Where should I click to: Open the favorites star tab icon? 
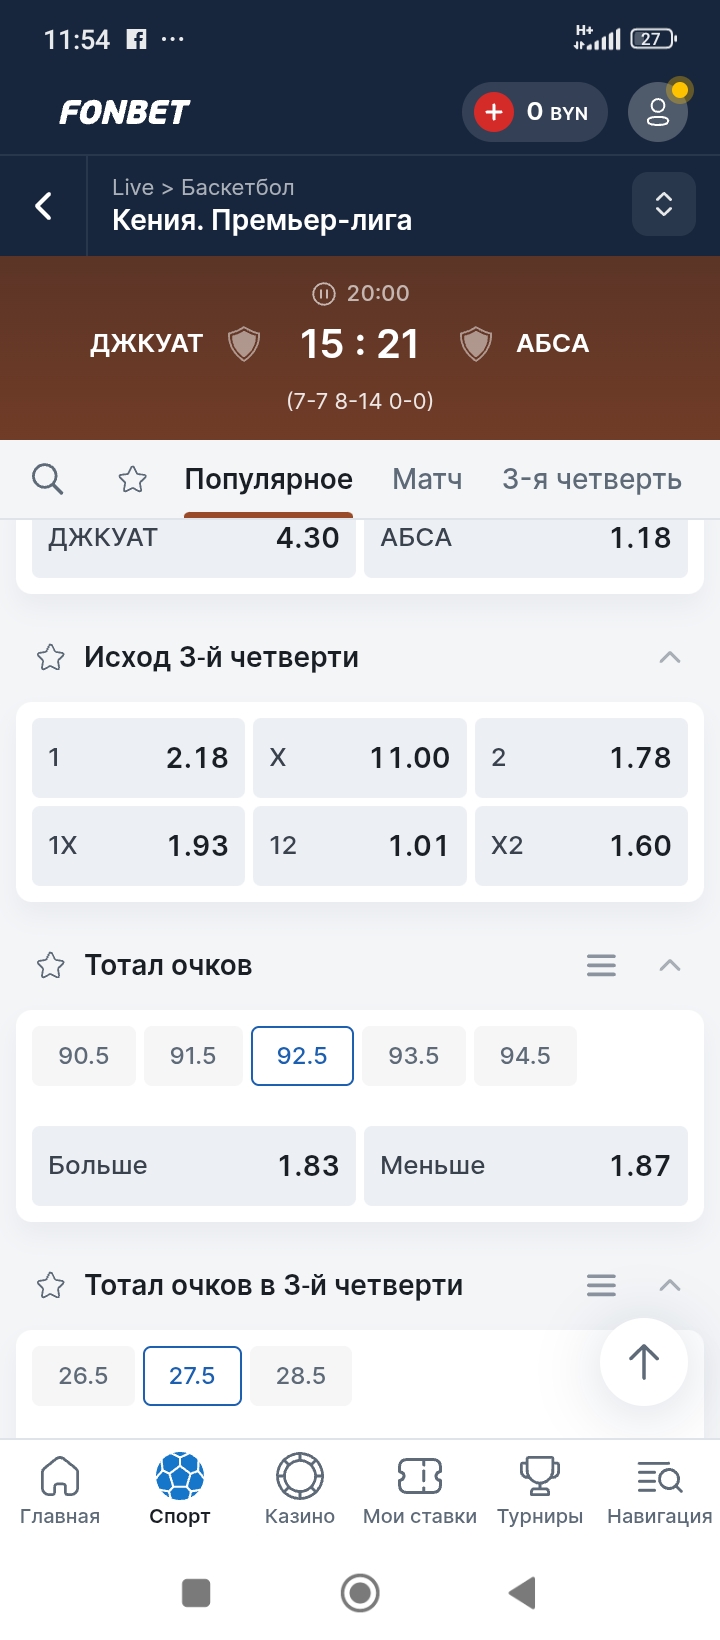pos(132,480)
